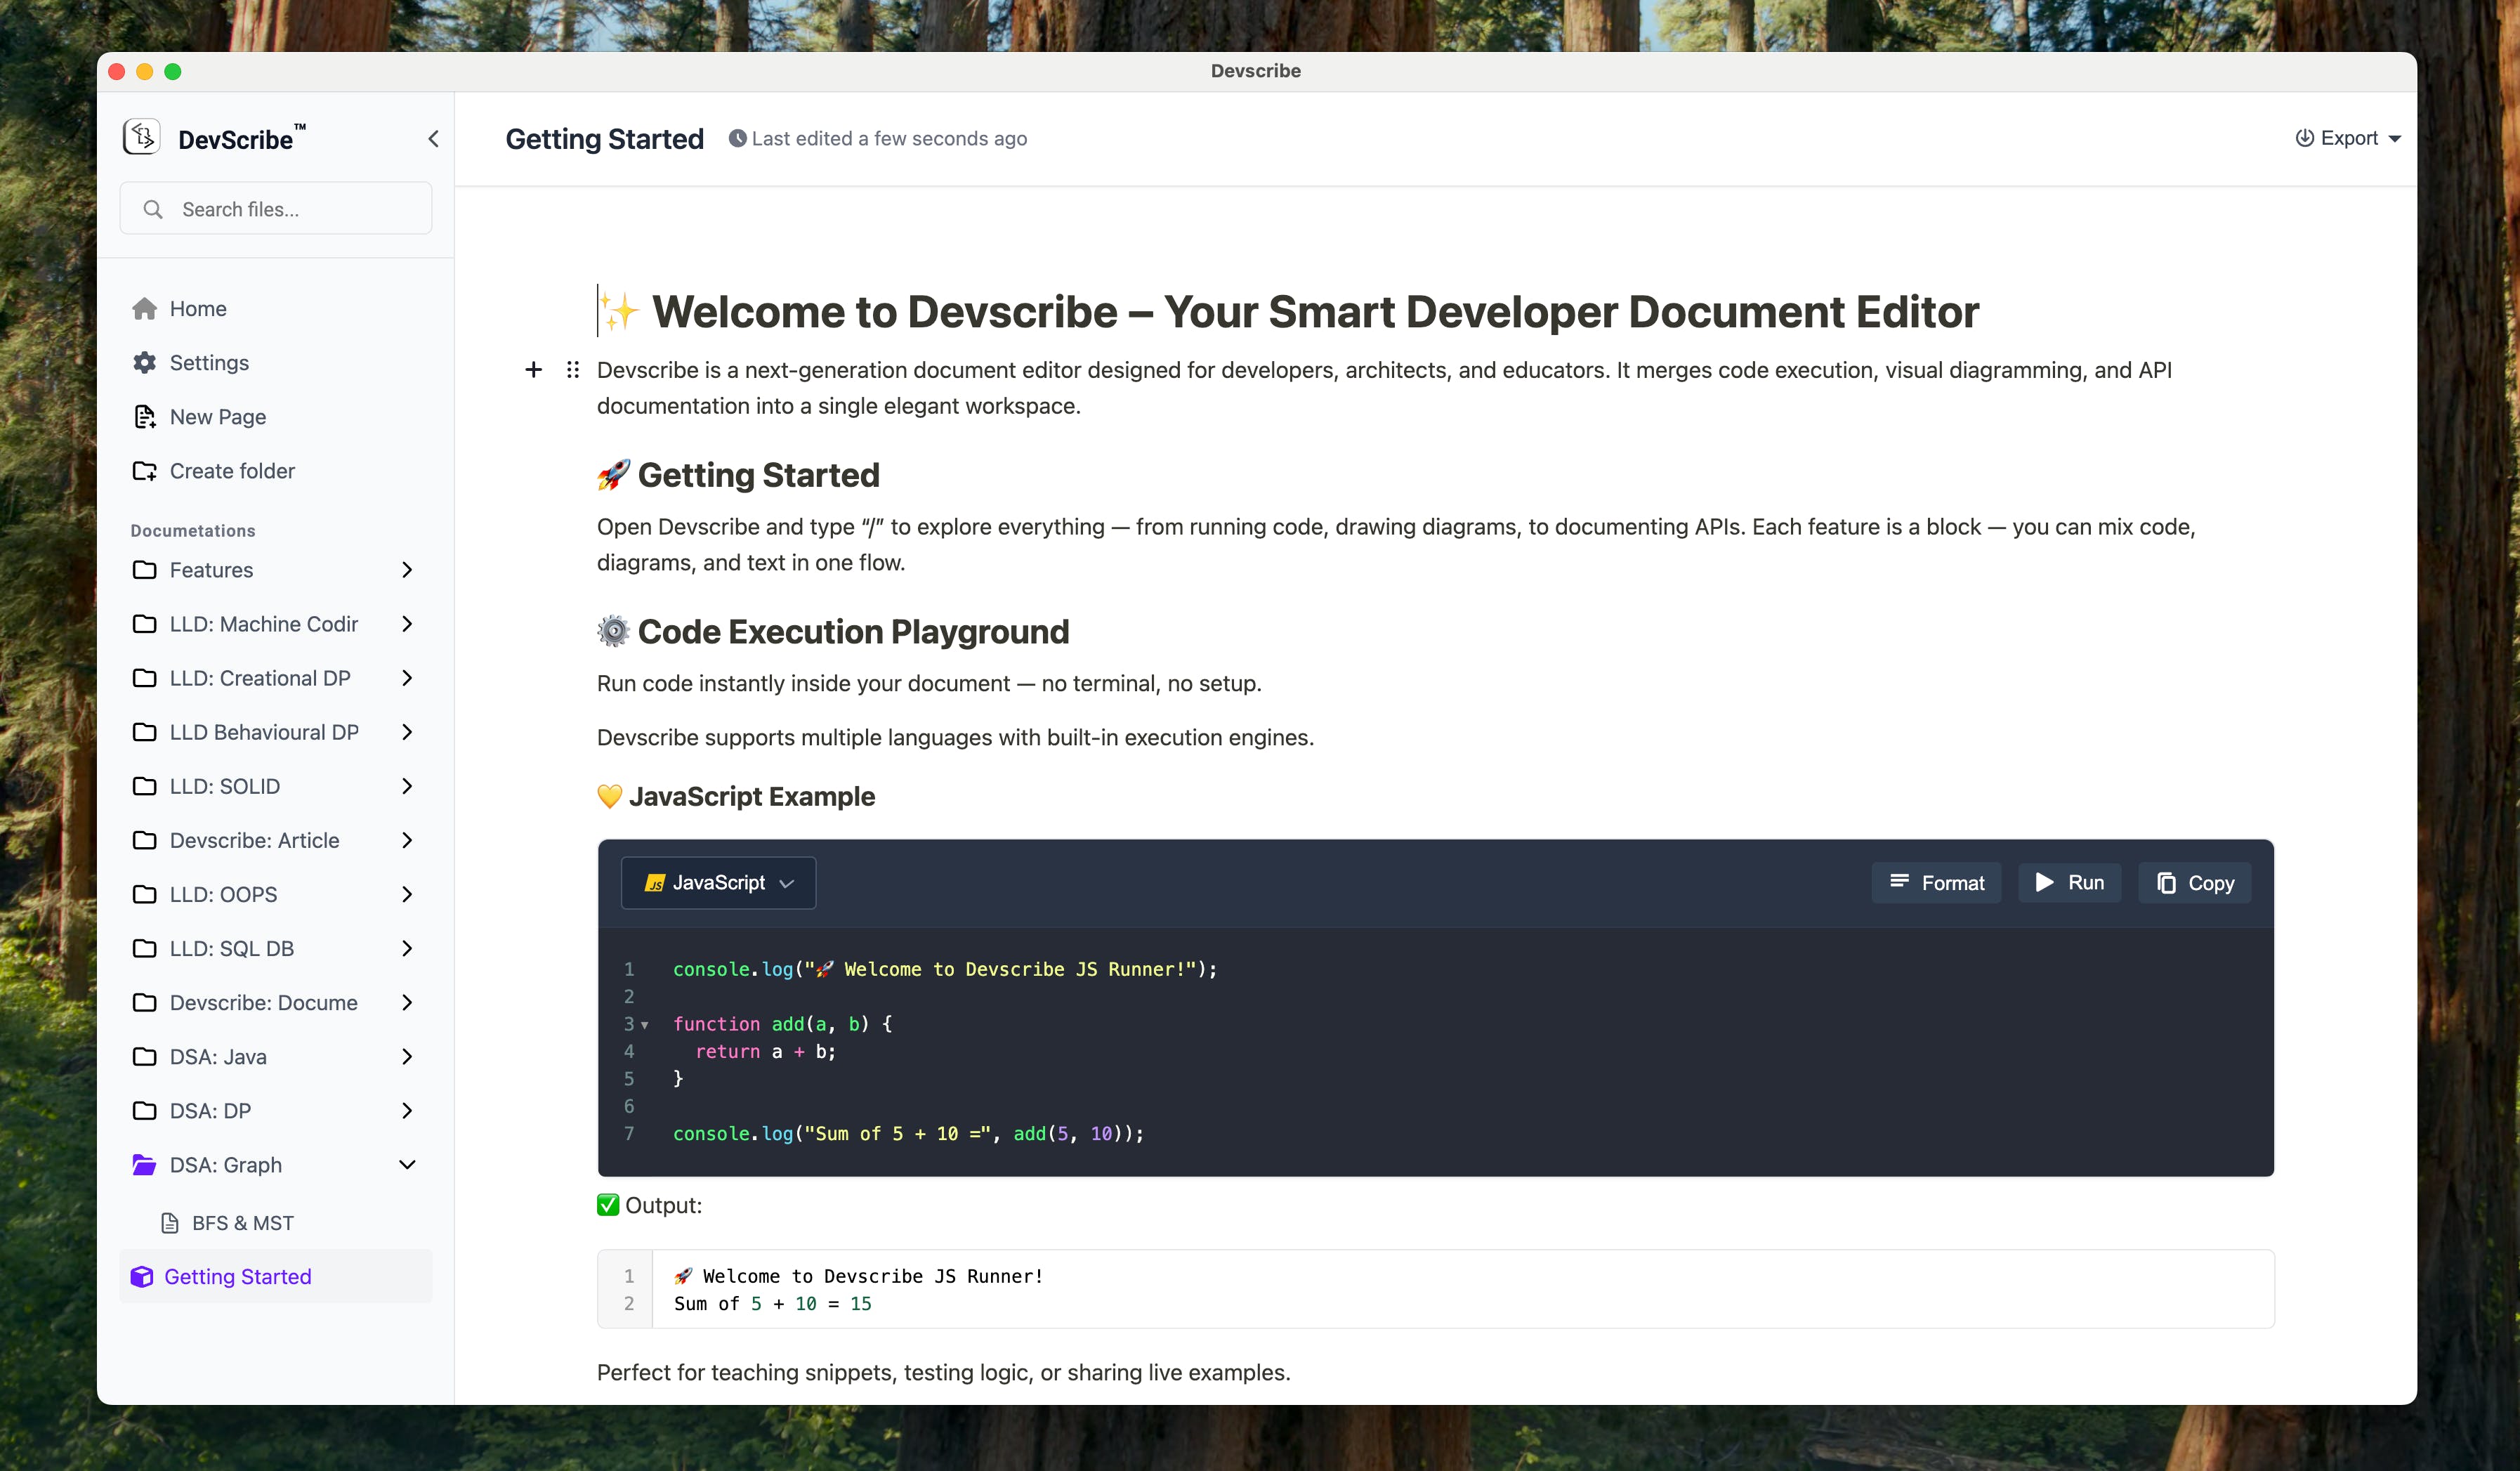Format the JavaScript code
The width and height of the screenshot is (2520, 1471).
[1936, 883]
